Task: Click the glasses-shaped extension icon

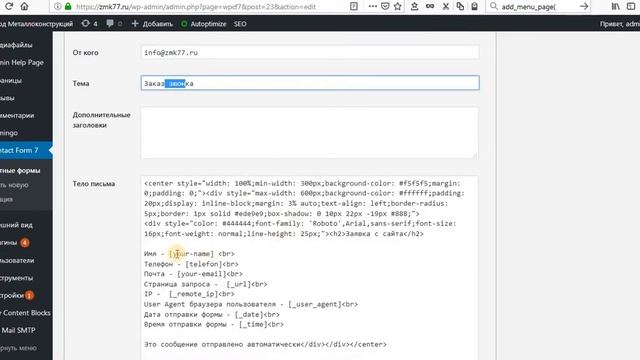Action: (430, 6)
